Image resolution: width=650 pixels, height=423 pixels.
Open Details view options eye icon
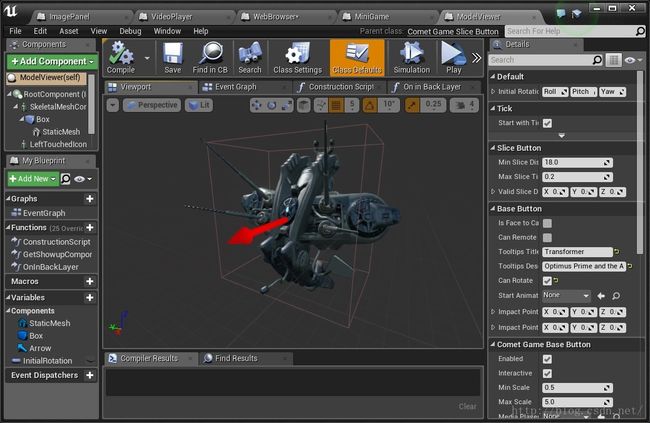click(x=633, y=60)
